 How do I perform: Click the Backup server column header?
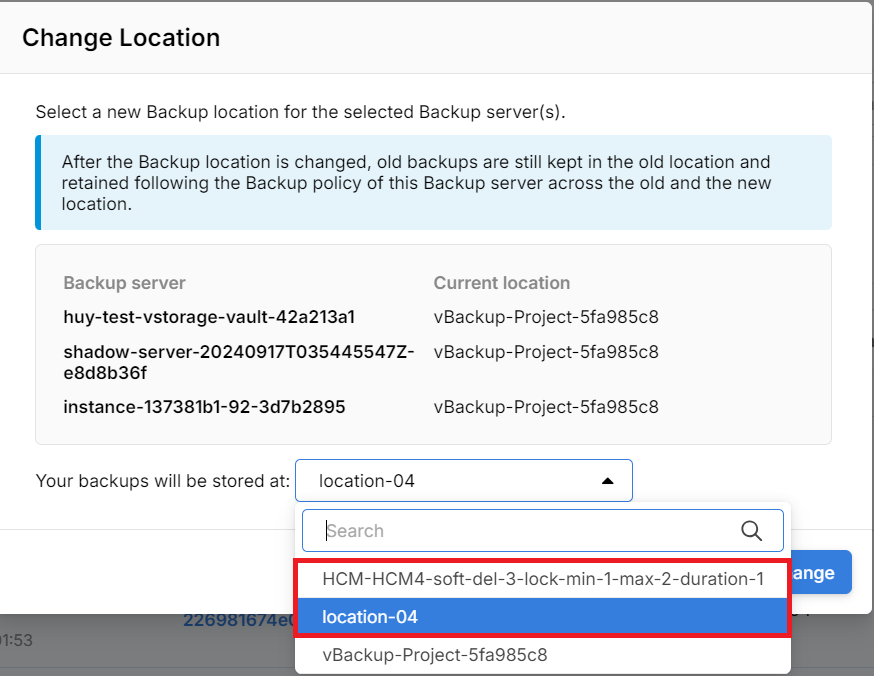pyautogui.click(x=124, y=283)
